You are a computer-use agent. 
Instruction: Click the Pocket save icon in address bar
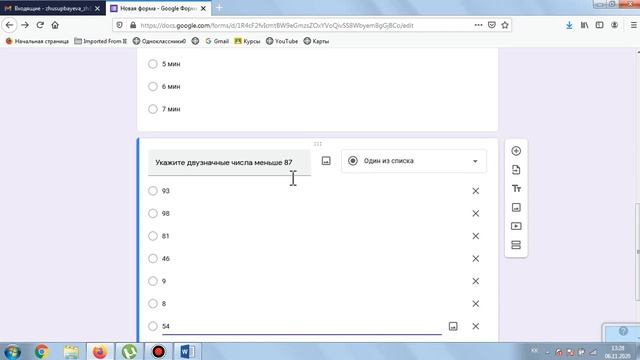[492, 25]
